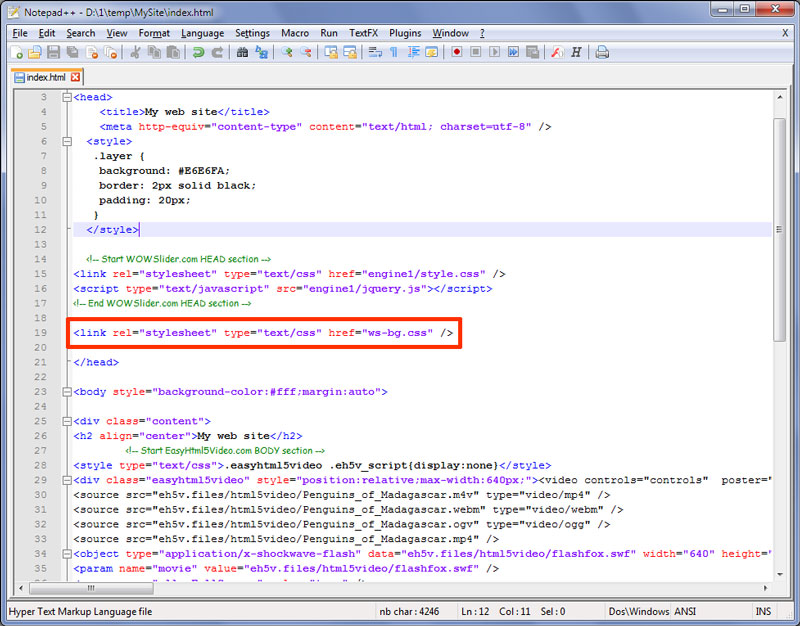This screenshot has width=800, height=626.
Task: Select the index.html document tab
Action: pos(46,78)
